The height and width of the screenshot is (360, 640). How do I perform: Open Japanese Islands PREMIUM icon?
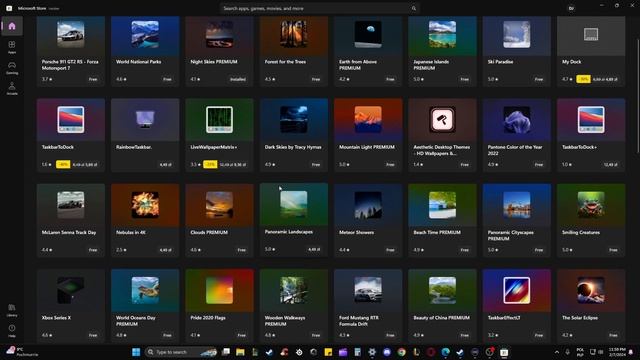coord(442,34)
